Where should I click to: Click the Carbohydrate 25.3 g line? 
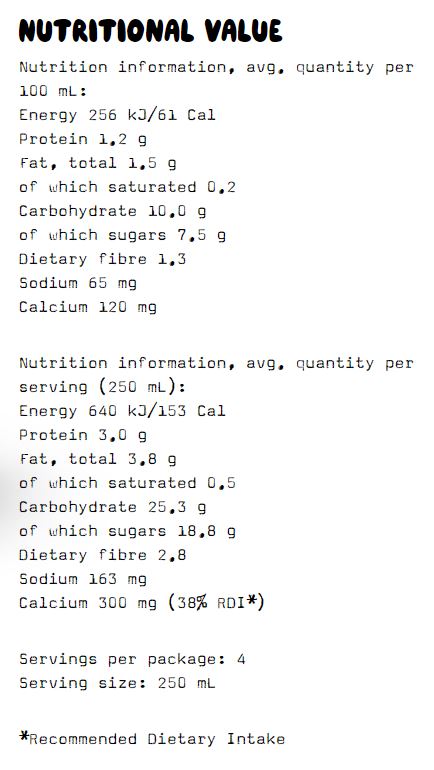pyautogui.click(x=112, y=508)
